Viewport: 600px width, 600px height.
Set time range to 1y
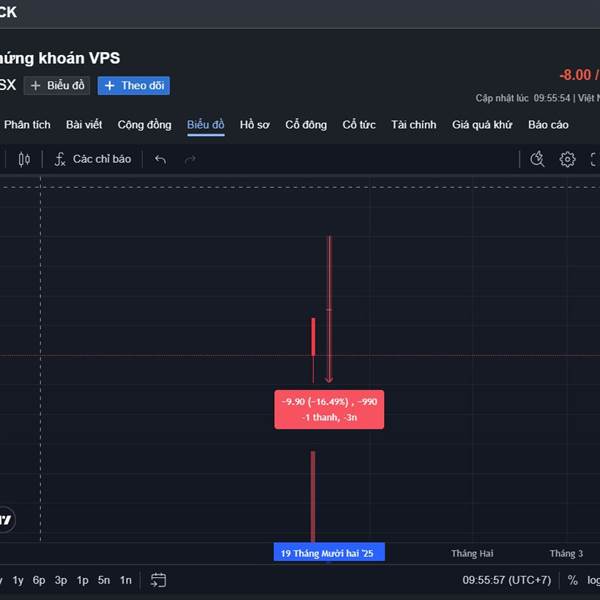tap(18, 580)
